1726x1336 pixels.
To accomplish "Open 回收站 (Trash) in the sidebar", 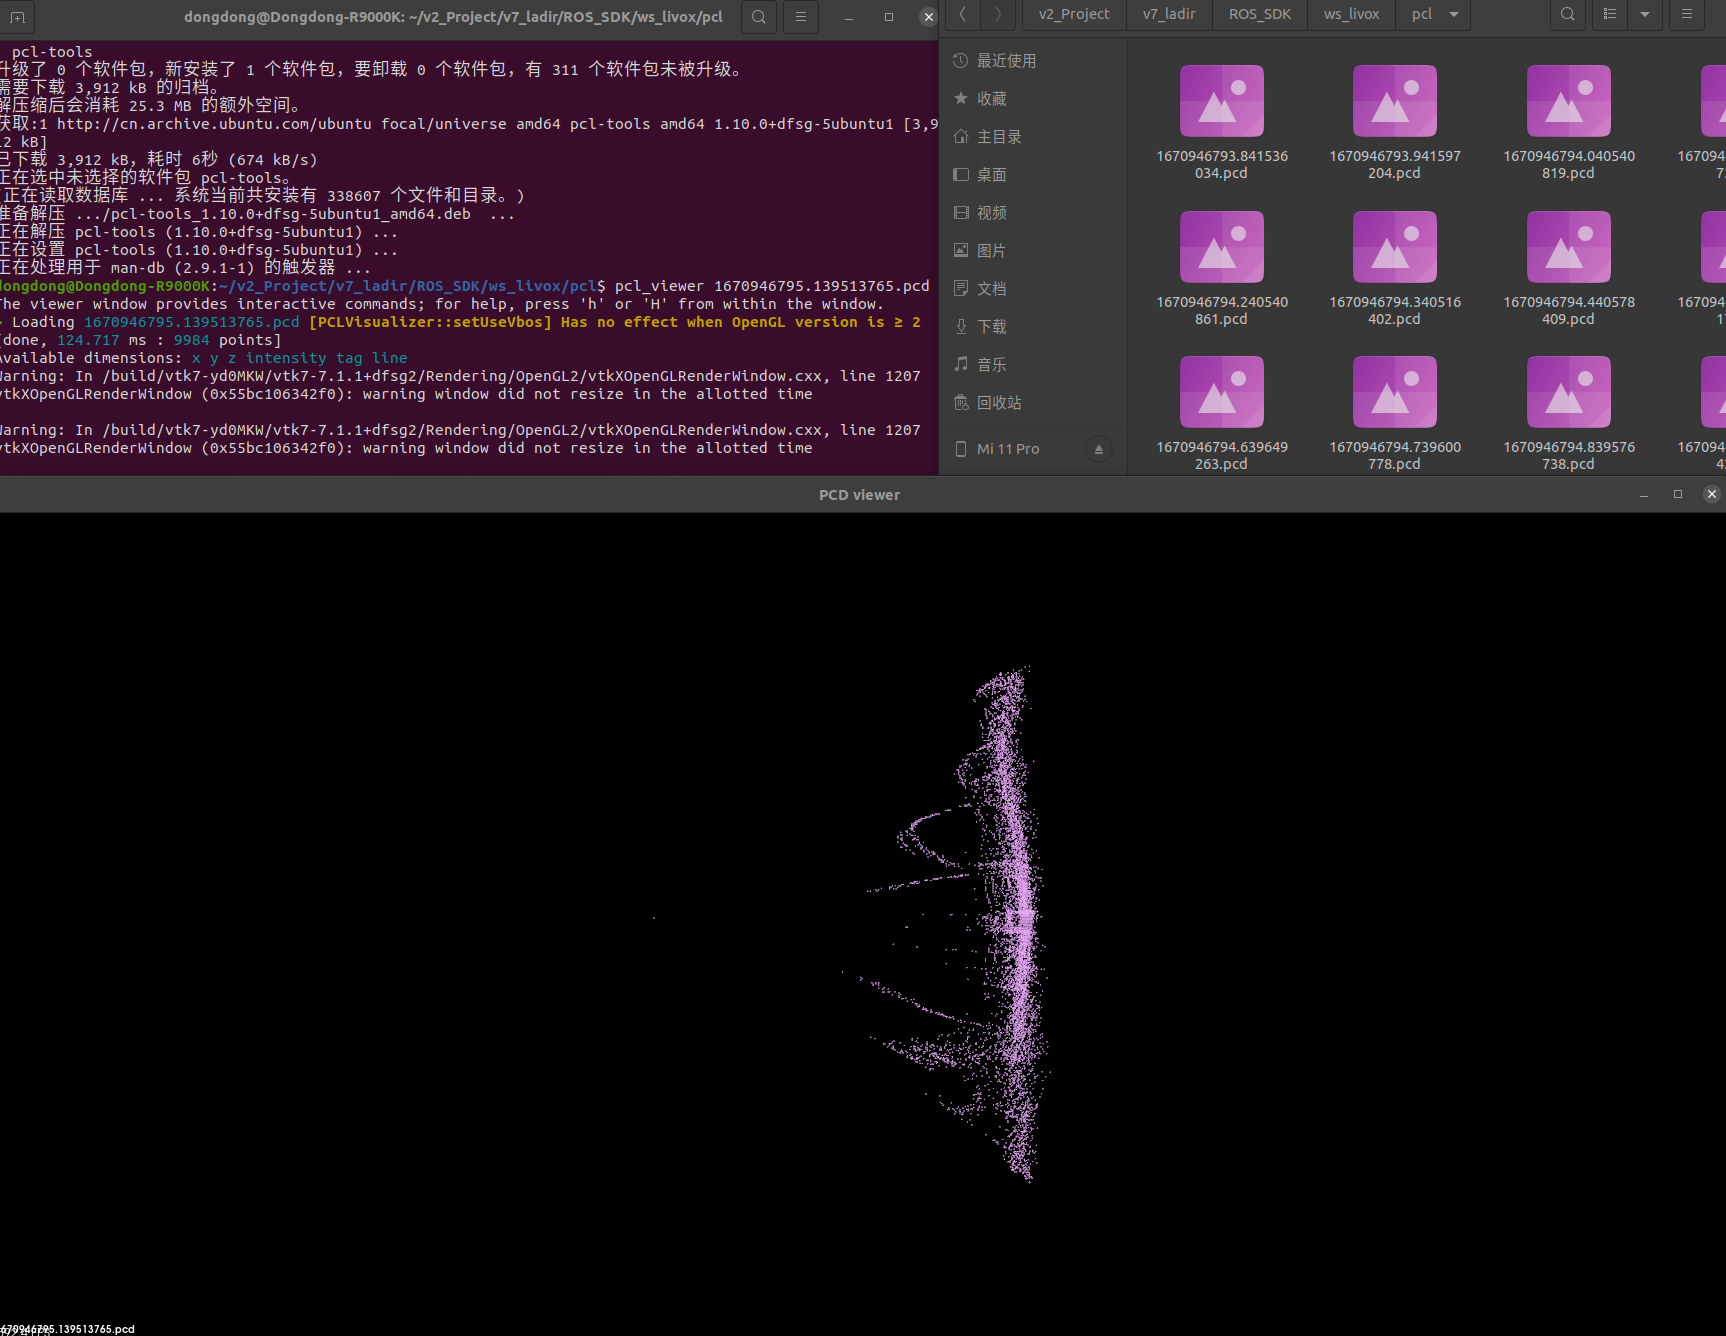I will 1033,403.
